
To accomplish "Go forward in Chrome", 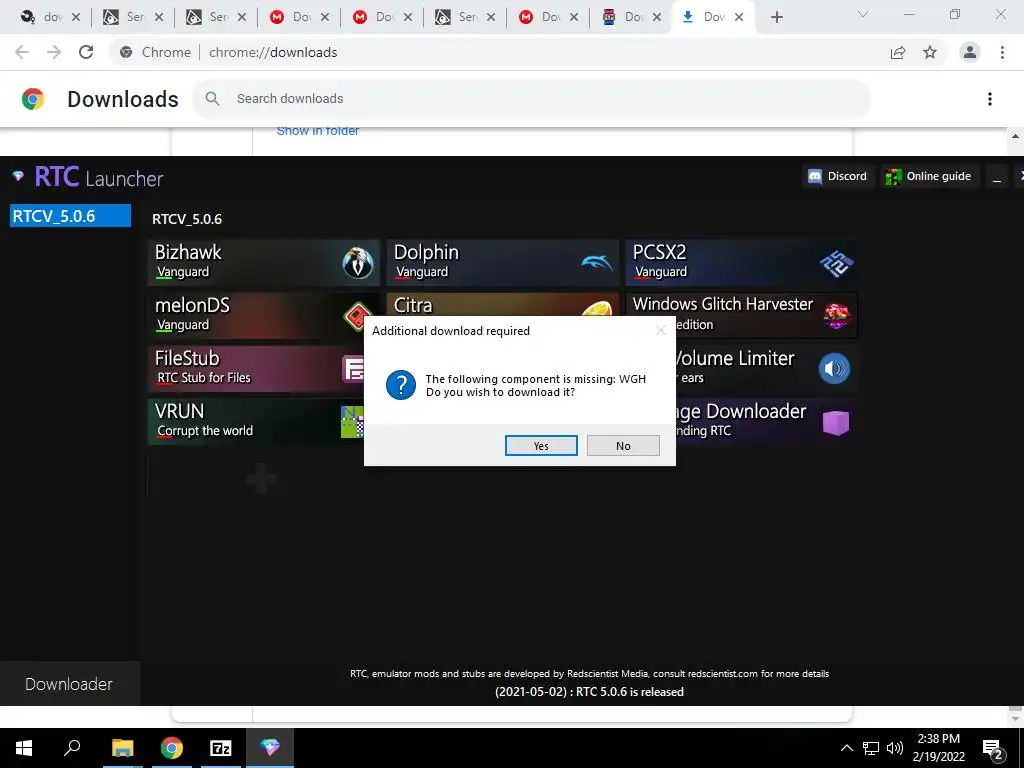I will coord(54,52).
